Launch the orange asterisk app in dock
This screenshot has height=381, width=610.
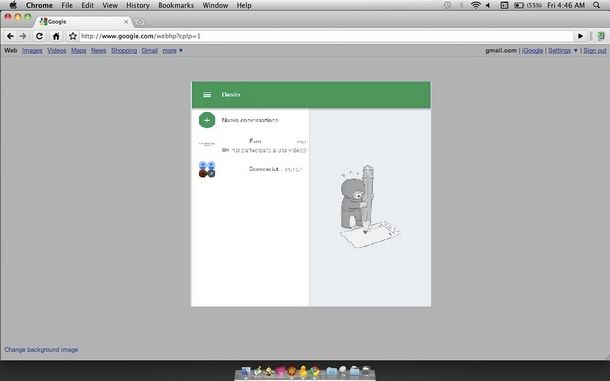pos(292,371)
